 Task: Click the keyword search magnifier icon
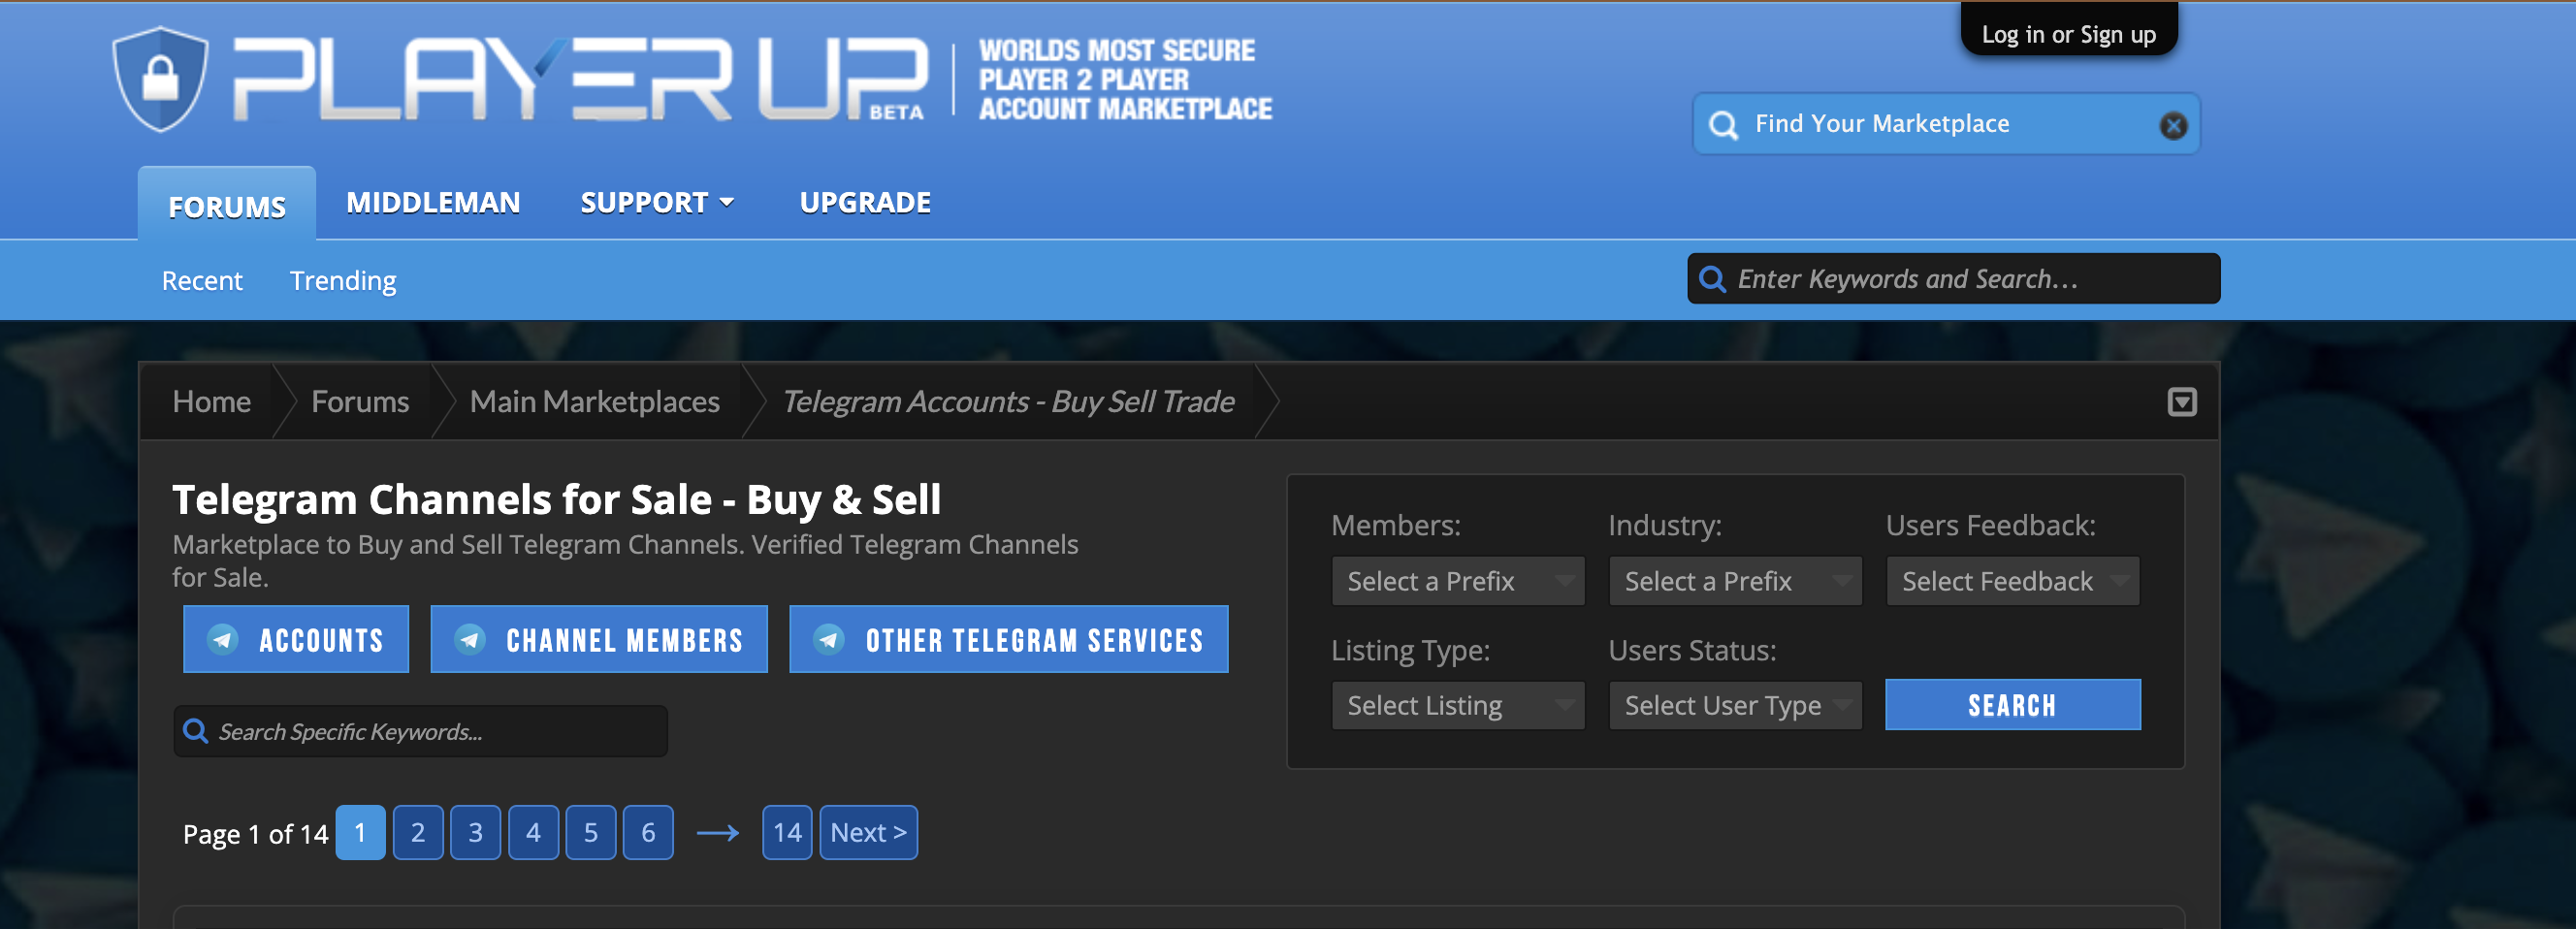click(x=1712, y=279)
